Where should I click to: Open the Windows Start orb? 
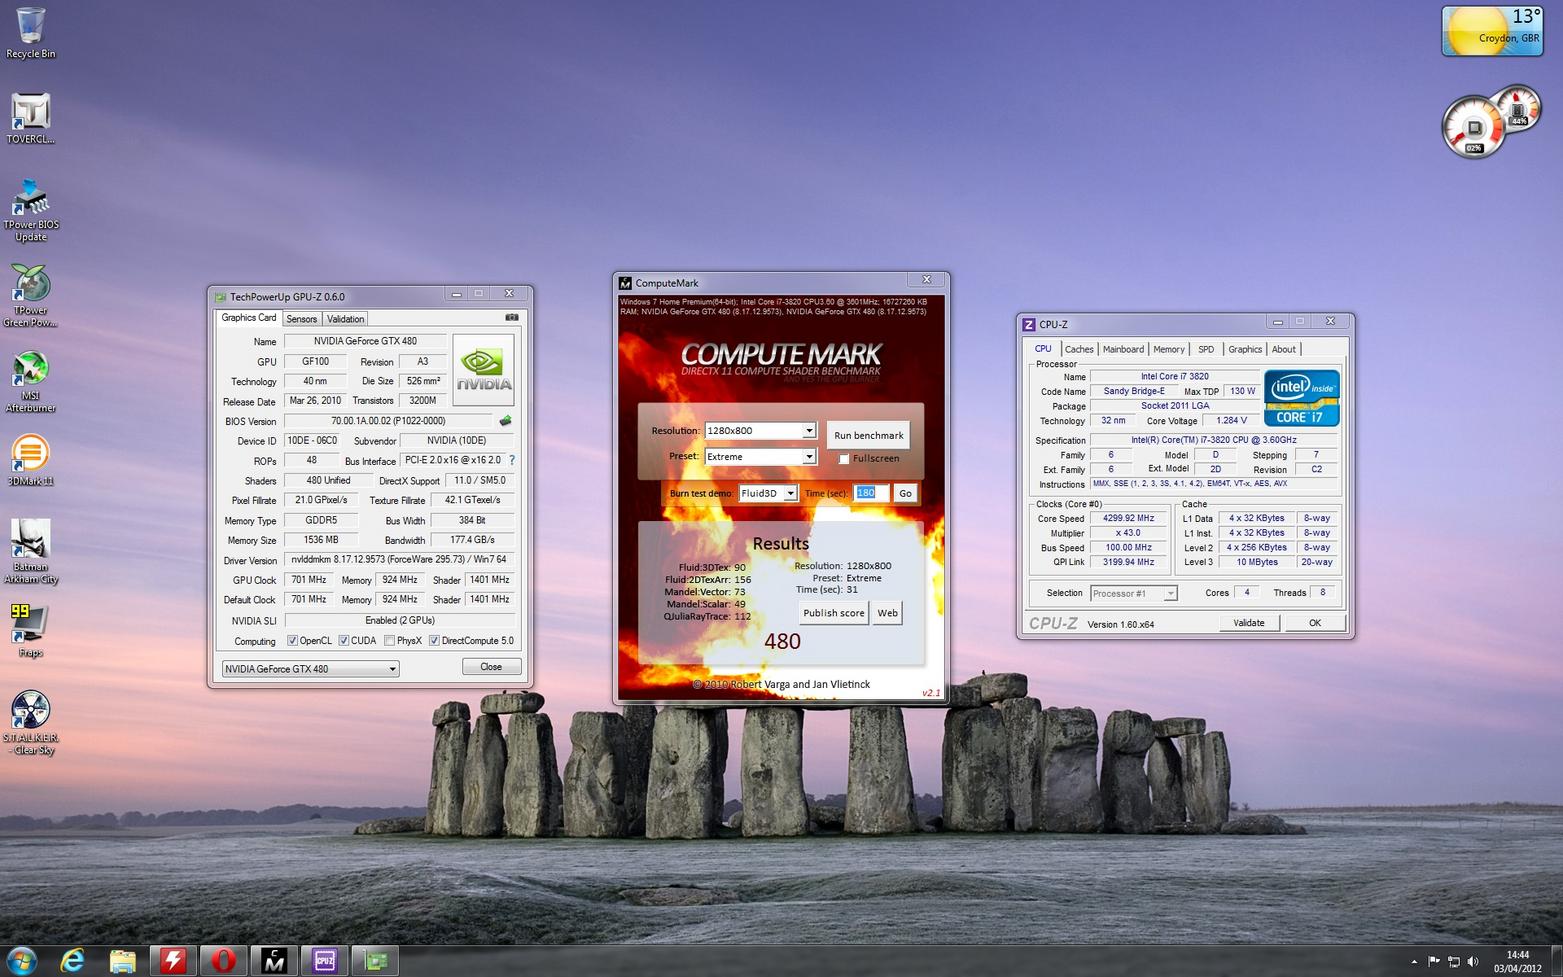click(x=21, y=961)
